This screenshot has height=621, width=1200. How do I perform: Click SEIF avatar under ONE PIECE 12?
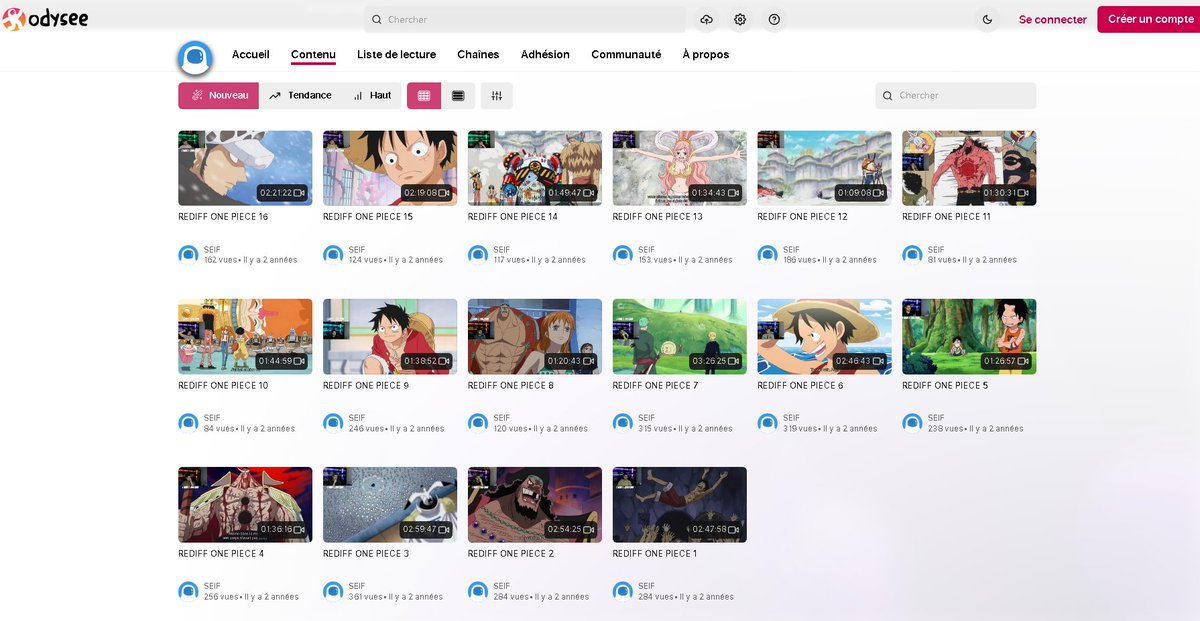[x=767, y=255]
